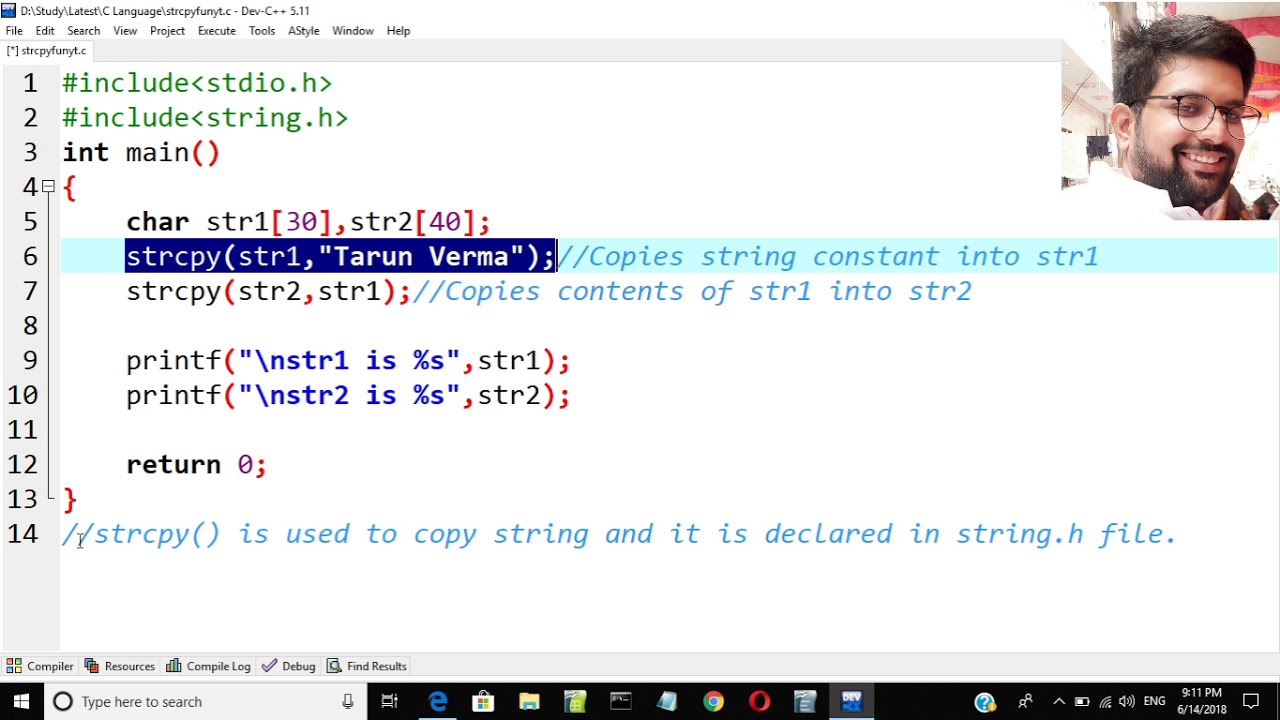This screenshot has height=720, width=1280.
Task: Click the closing brace on line 13
Action: tap(70, 499)
